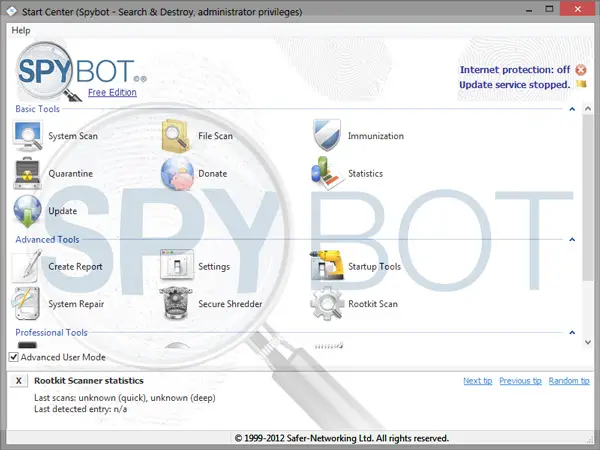
Task: Collapse the Basic Tools section
Action: click(572, 109)
